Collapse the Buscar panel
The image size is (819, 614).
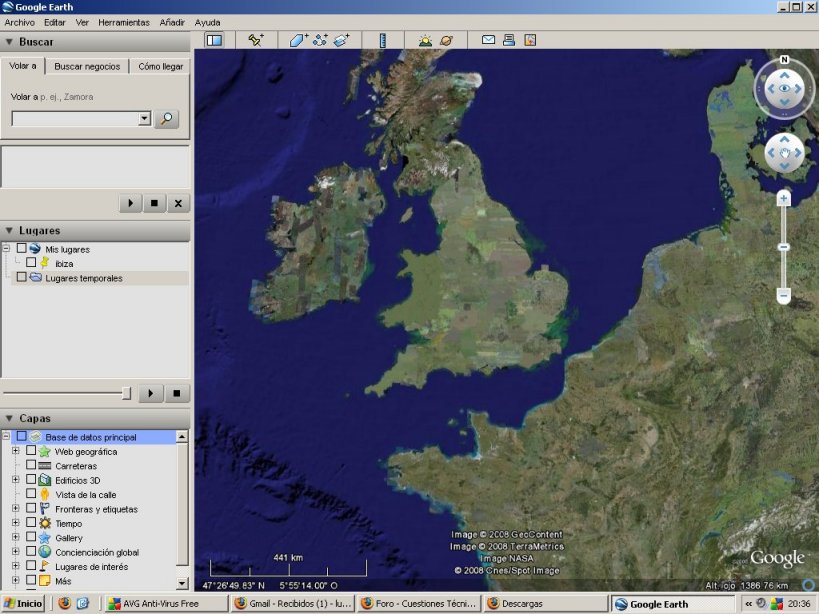coord(9,42)
